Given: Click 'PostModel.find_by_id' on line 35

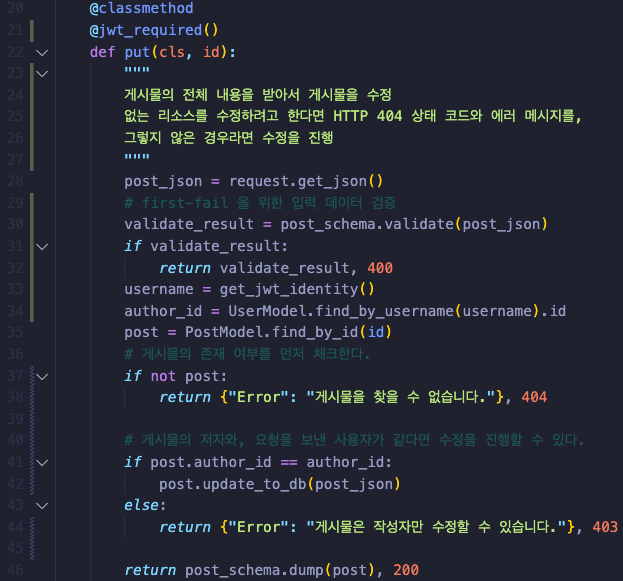Looking at the screenshot, I should 271,332.
